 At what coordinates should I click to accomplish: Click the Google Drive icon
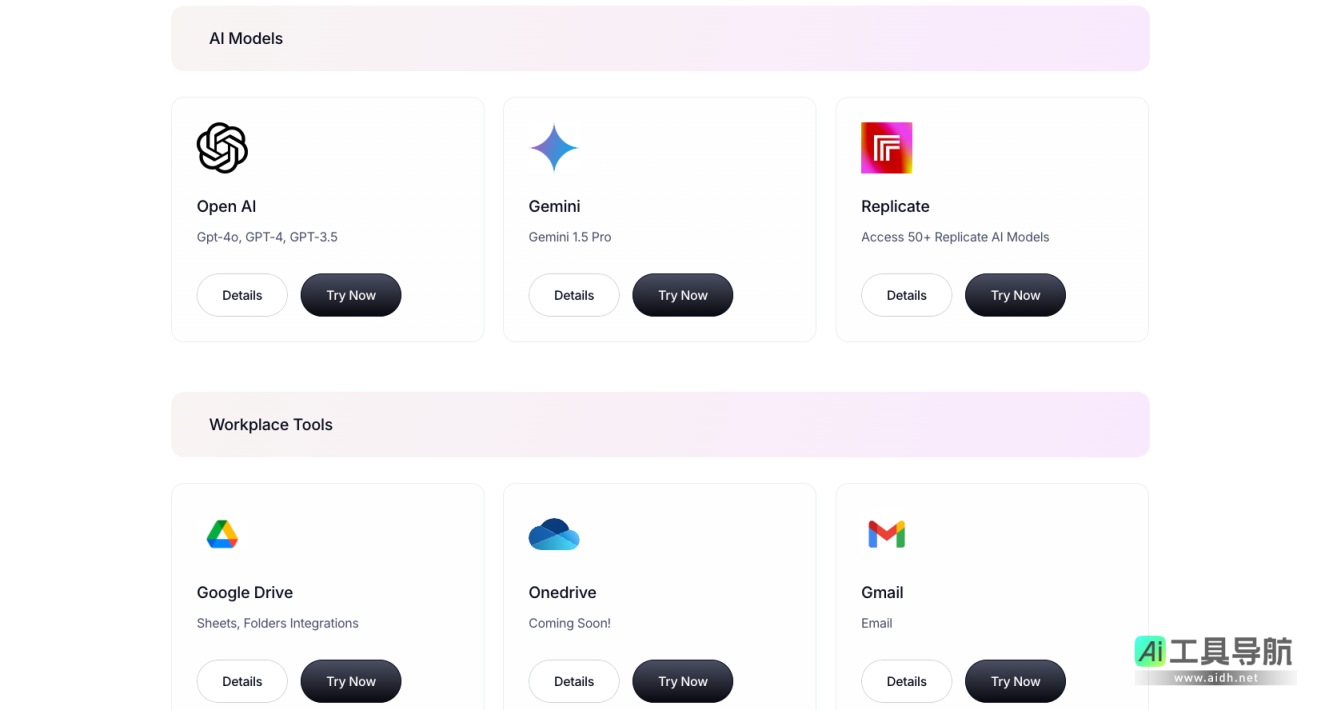tap(222, 534)
